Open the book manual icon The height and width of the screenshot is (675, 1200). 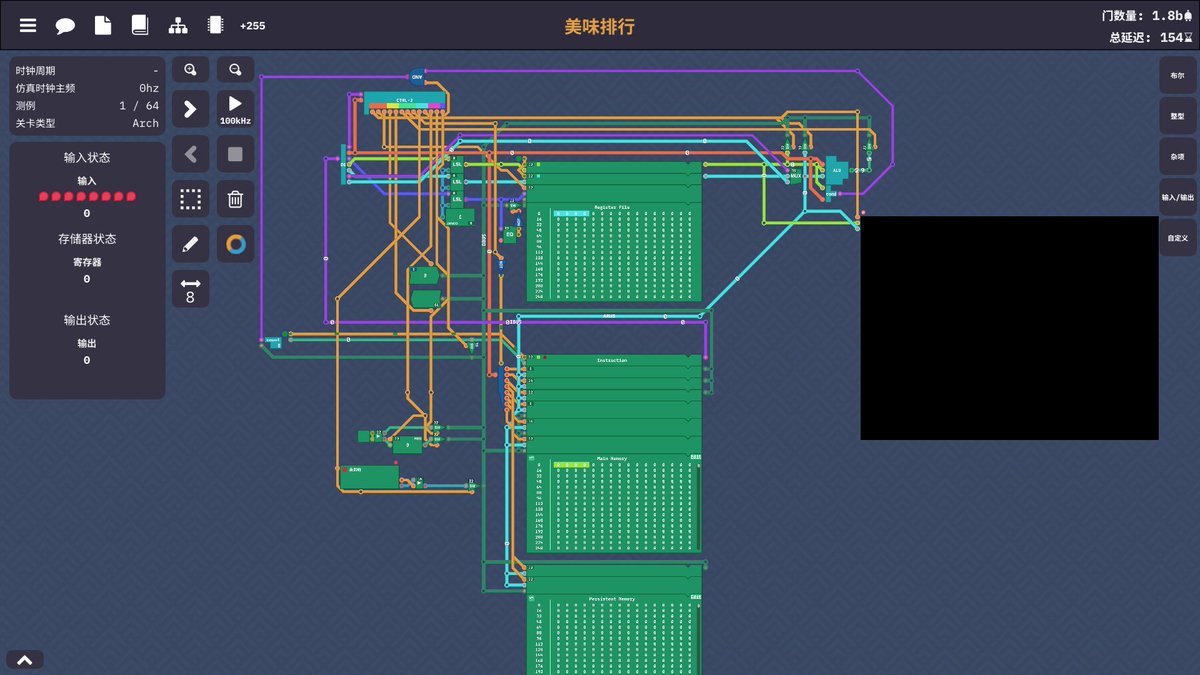coord(140,26)
